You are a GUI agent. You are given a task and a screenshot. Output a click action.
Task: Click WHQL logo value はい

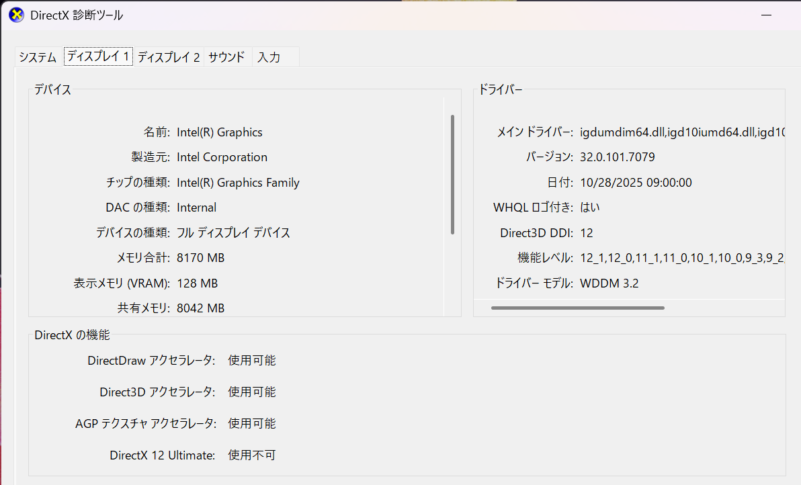(590, 207)
